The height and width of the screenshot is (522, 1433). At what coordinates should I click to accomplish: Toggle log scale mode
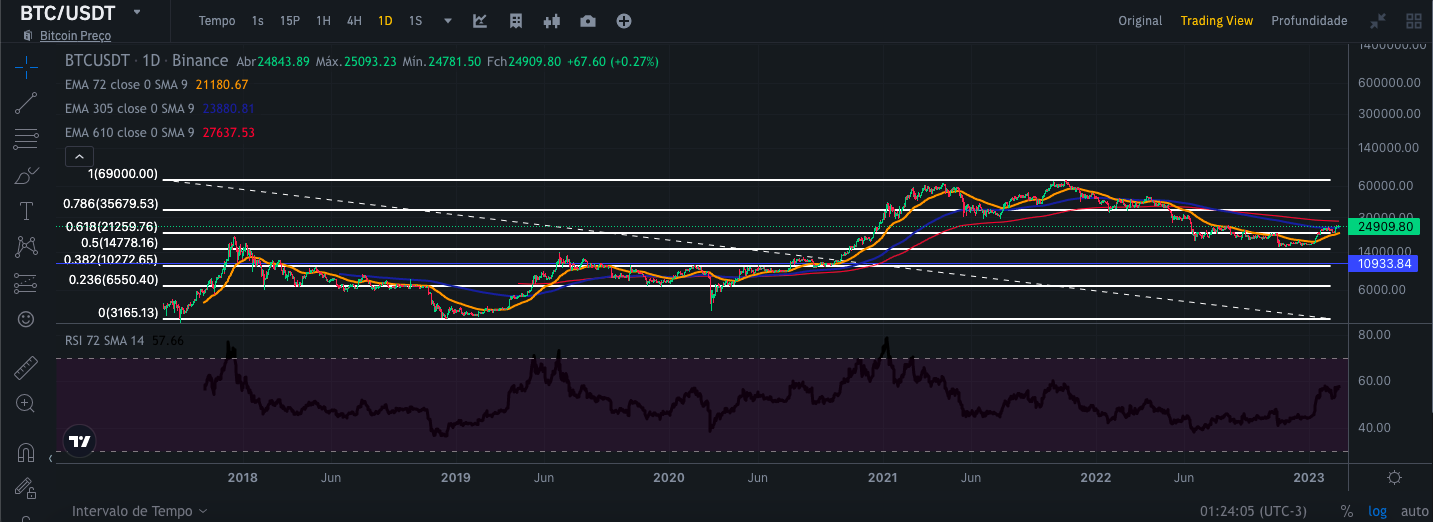[1378, 511]
